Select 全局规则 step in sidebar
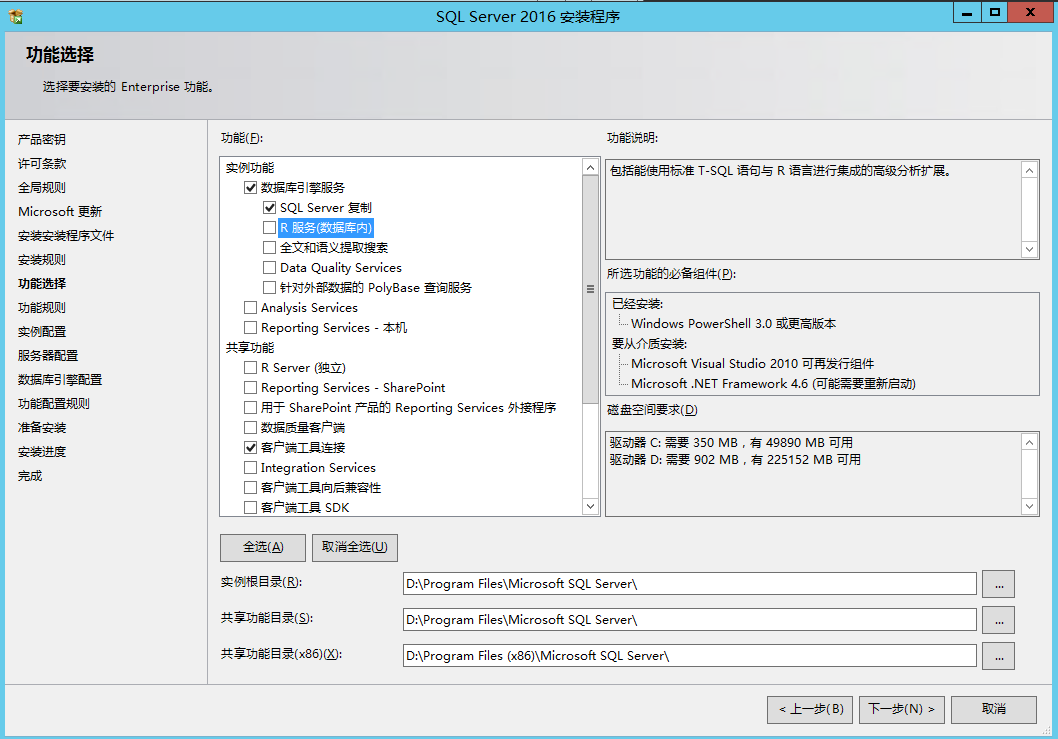Image resolution: width=1058 pixels, height=739 pixels. coord(42,188)
